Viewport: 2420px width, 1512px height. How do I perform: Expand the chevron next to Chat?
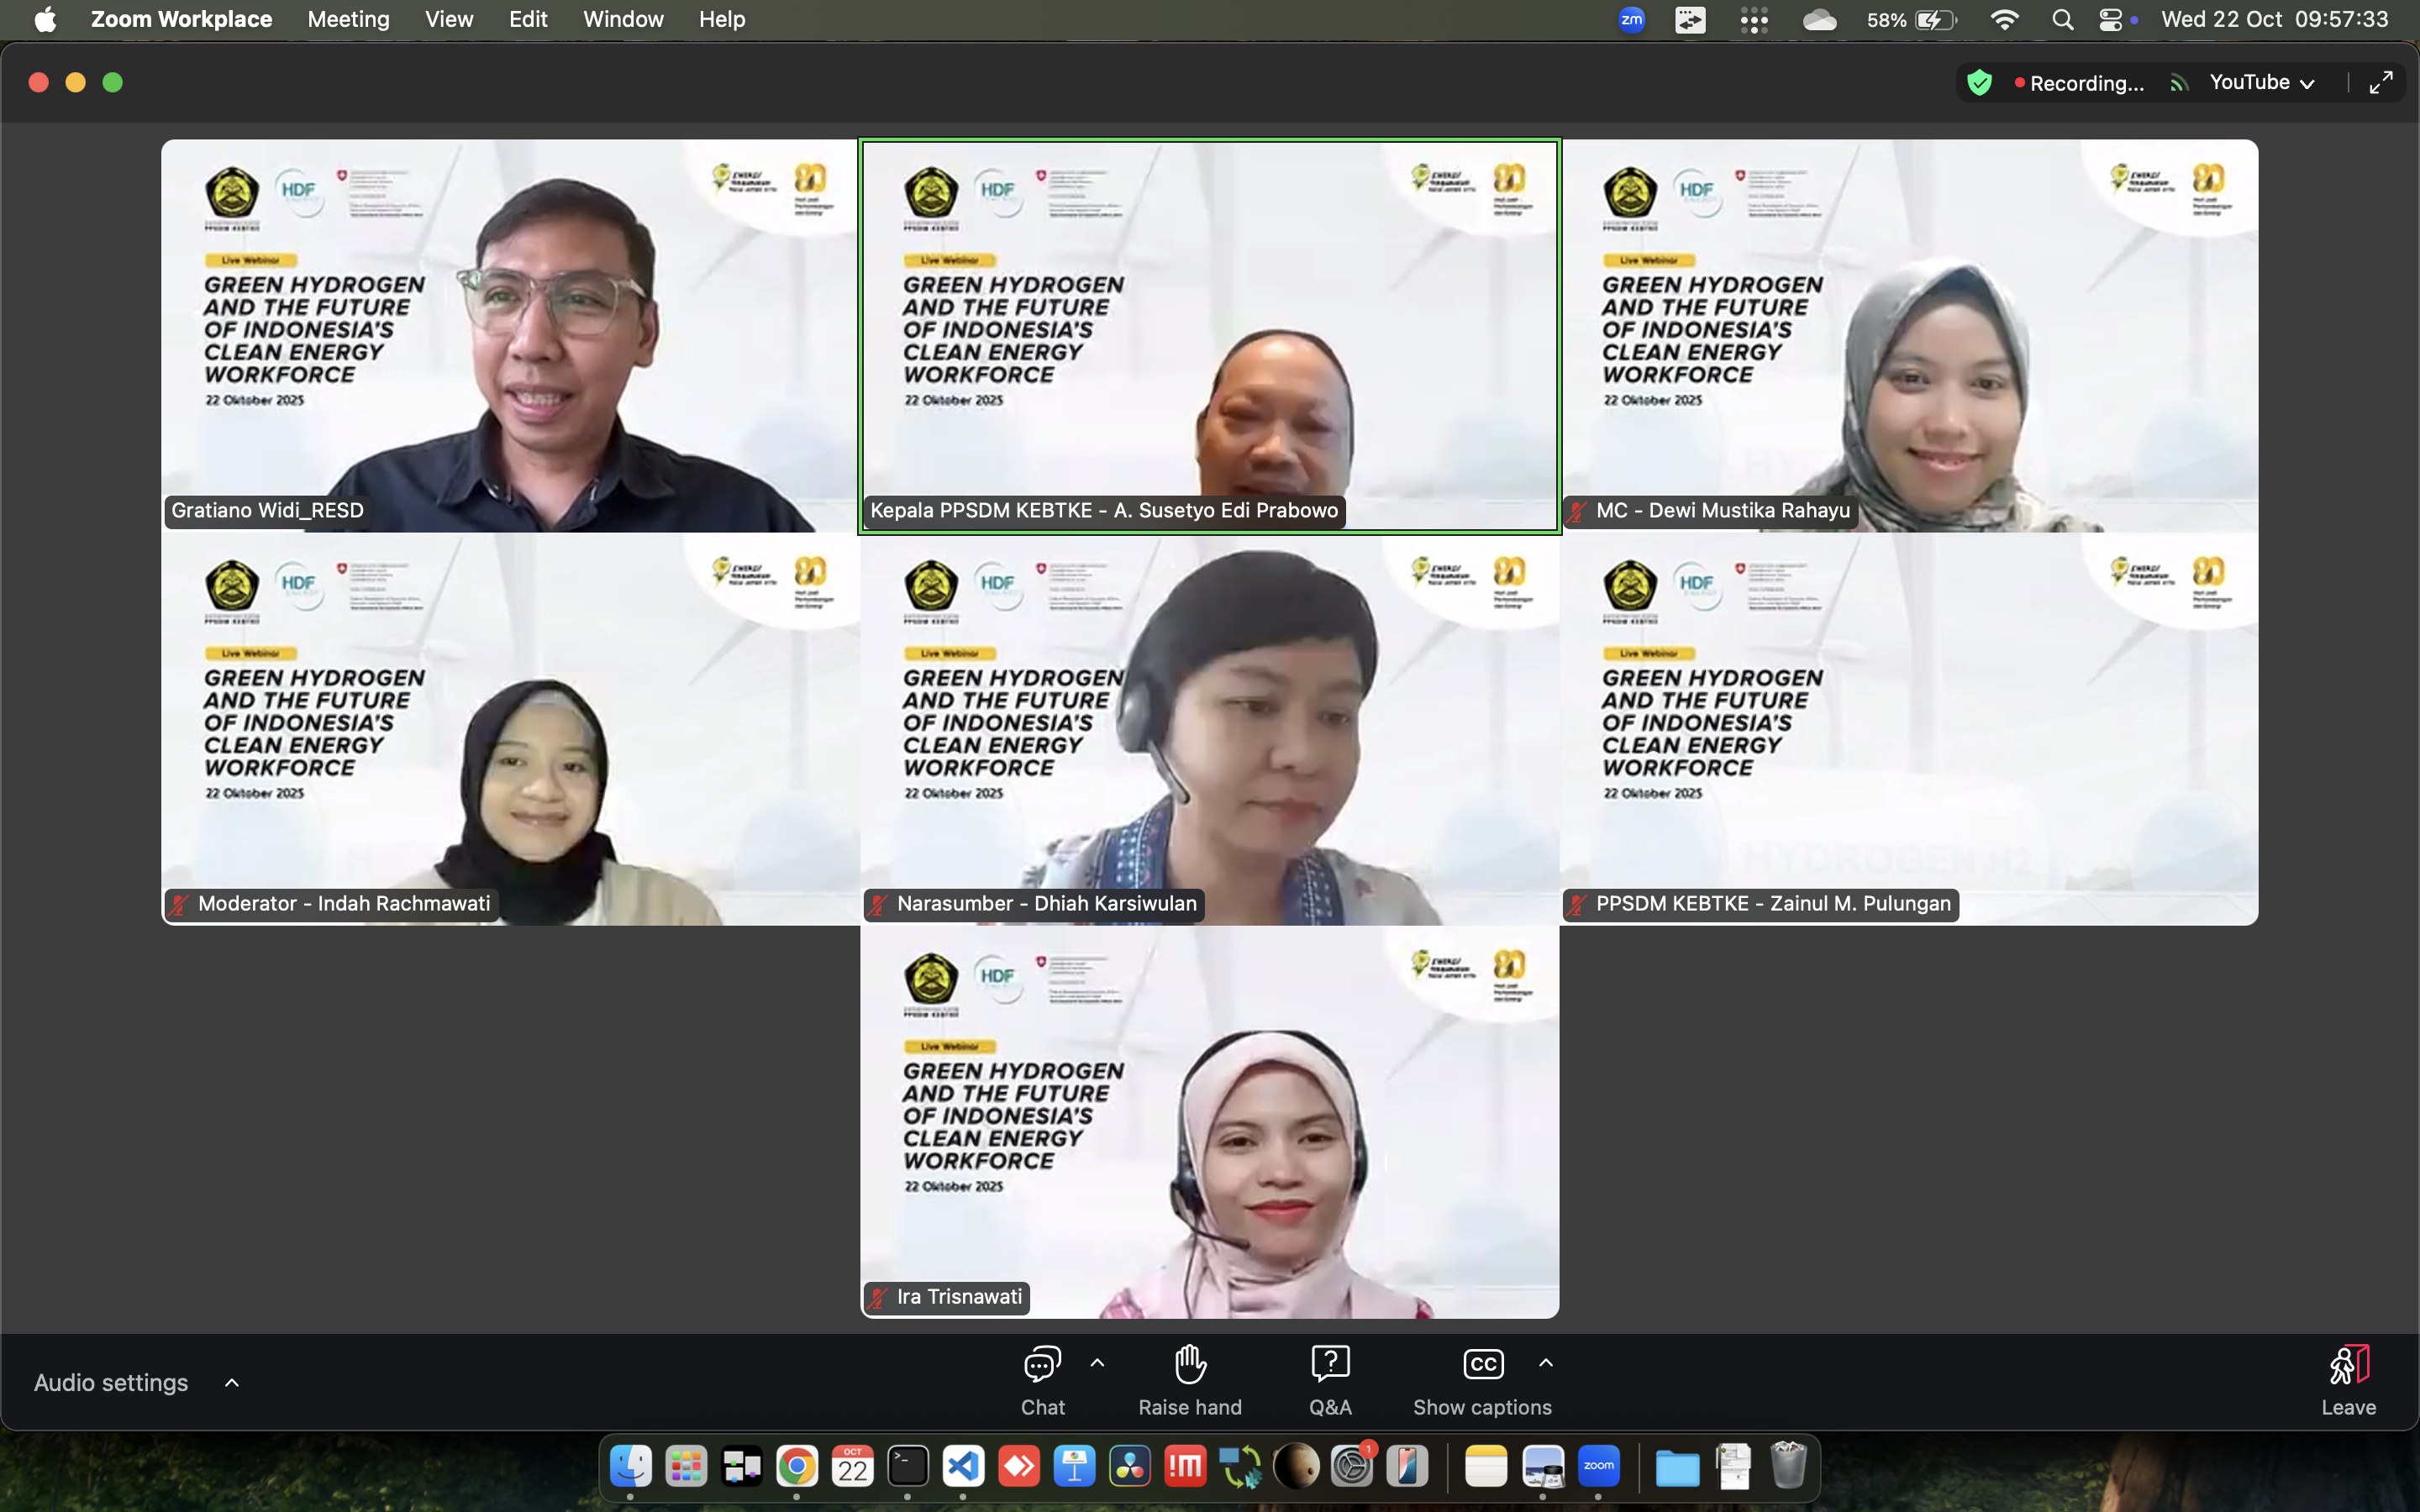point(1097,1363)
